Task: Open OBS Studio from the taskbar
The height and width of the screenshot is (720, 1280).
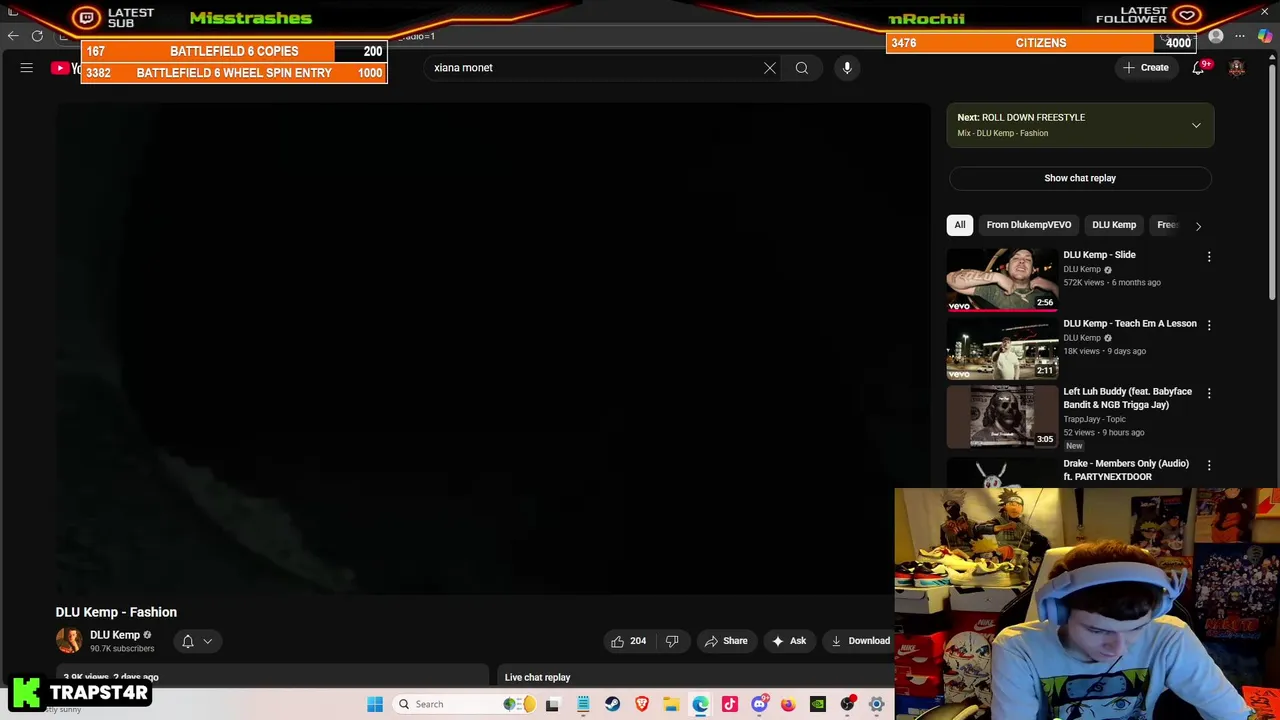Action: 847,704
